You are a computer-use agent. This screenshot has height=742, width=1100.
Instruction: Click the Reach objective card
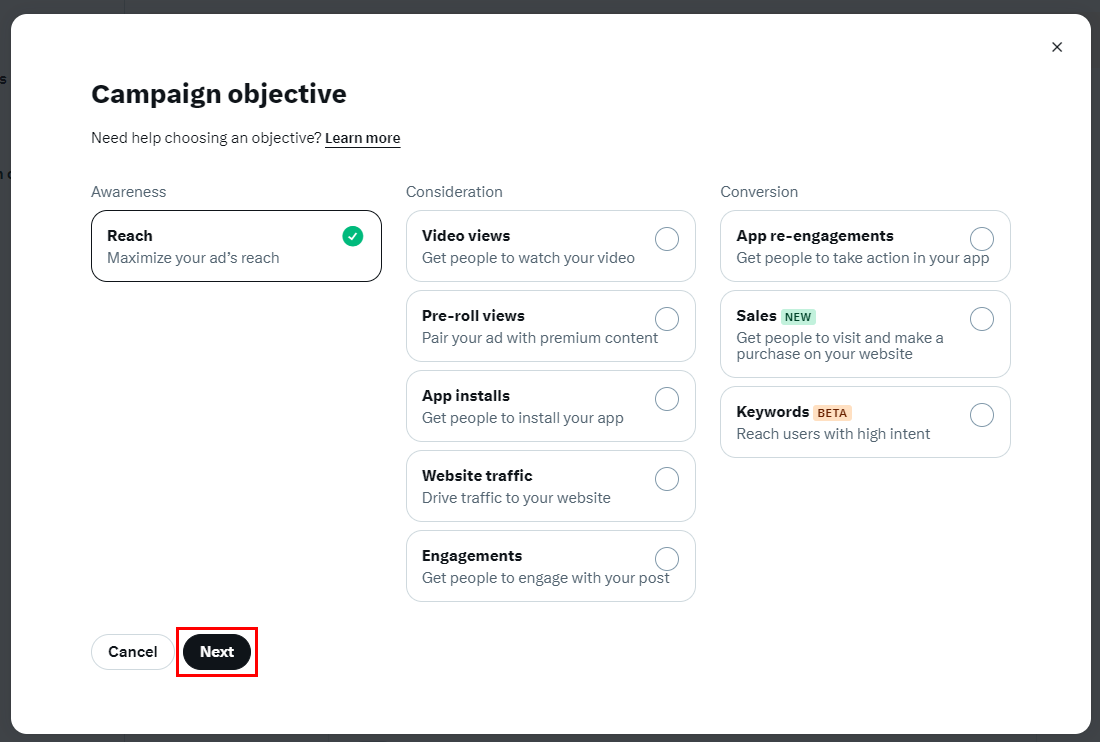pyautogui.click(x=236, y=246)
